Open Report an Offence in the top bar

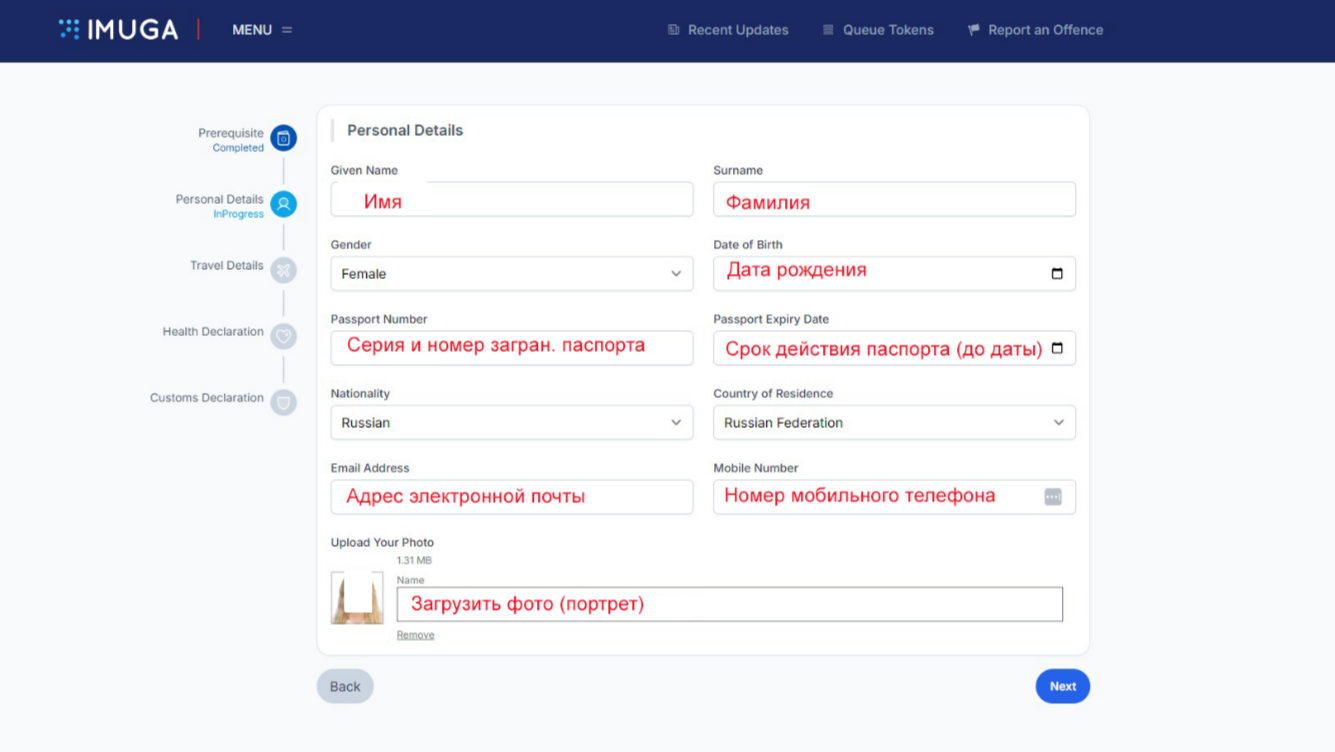1035,30
